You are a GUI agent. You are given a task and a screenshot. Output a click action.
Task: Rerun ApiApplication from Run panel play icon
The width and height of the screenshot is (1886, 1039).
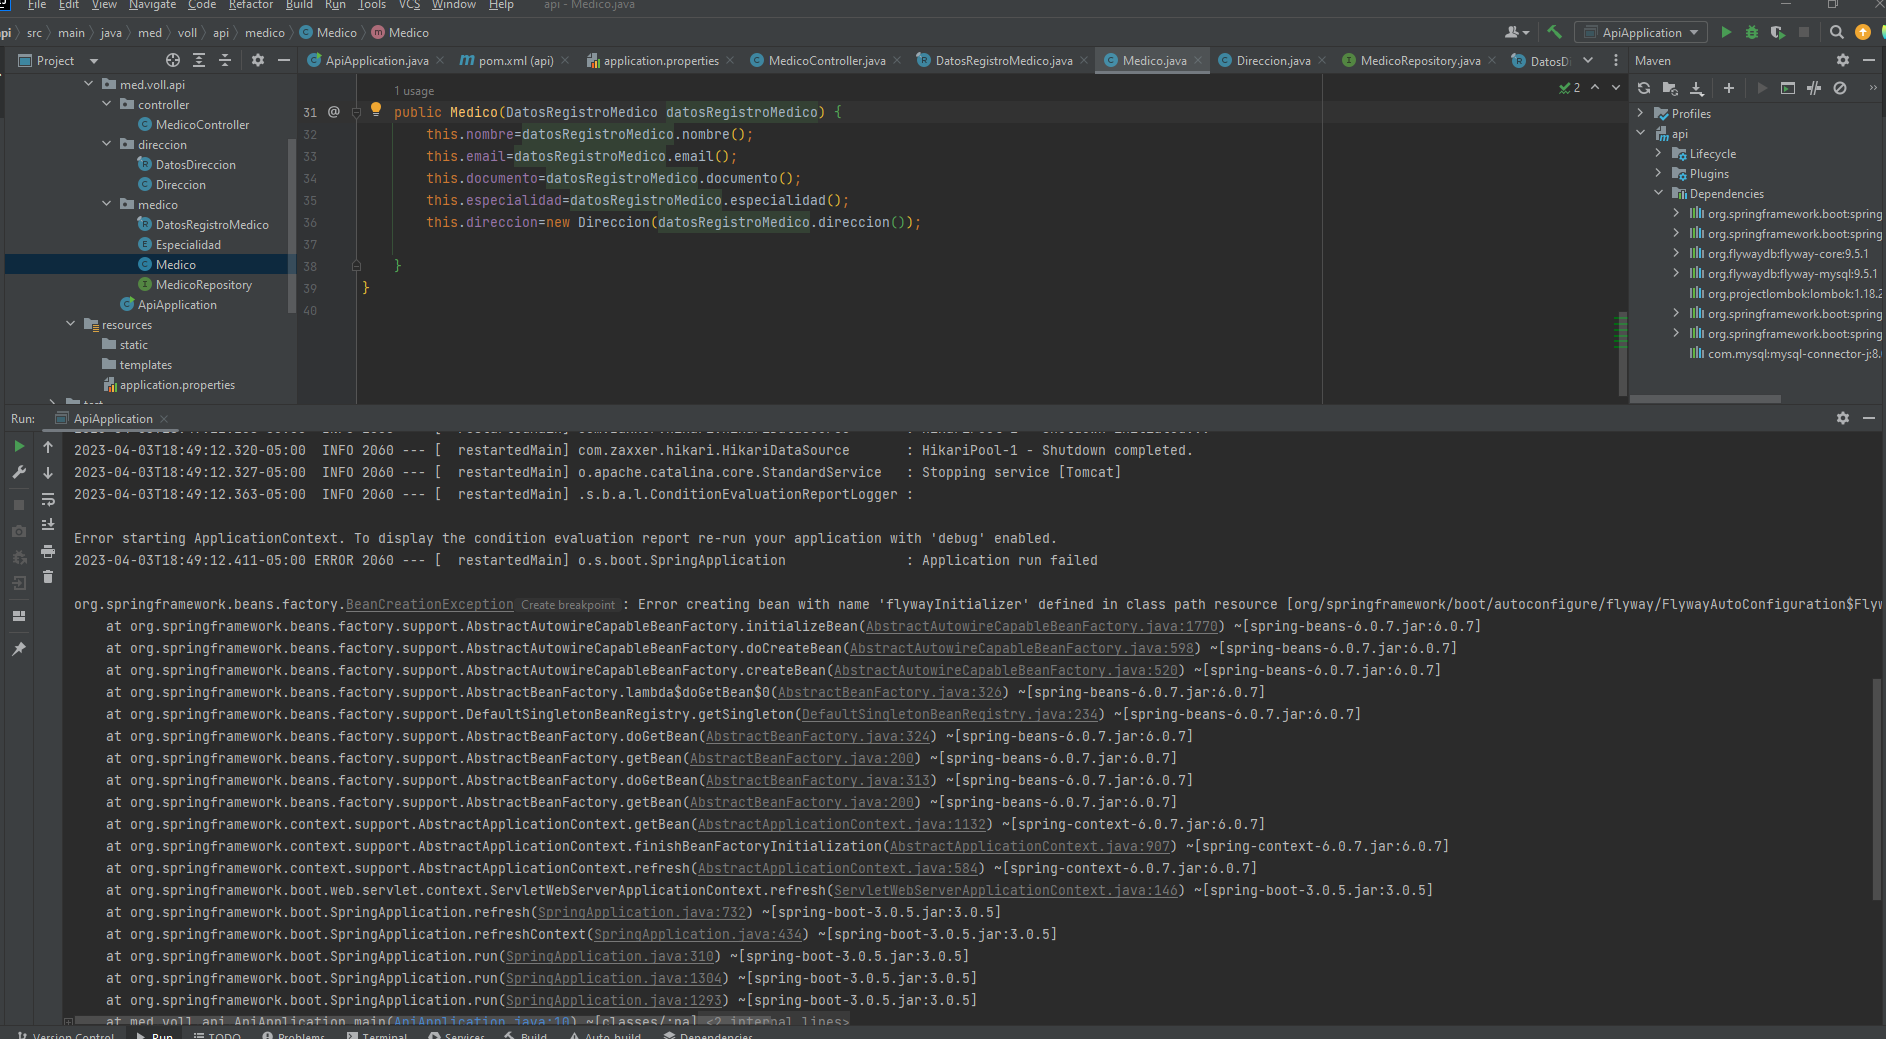19,446
